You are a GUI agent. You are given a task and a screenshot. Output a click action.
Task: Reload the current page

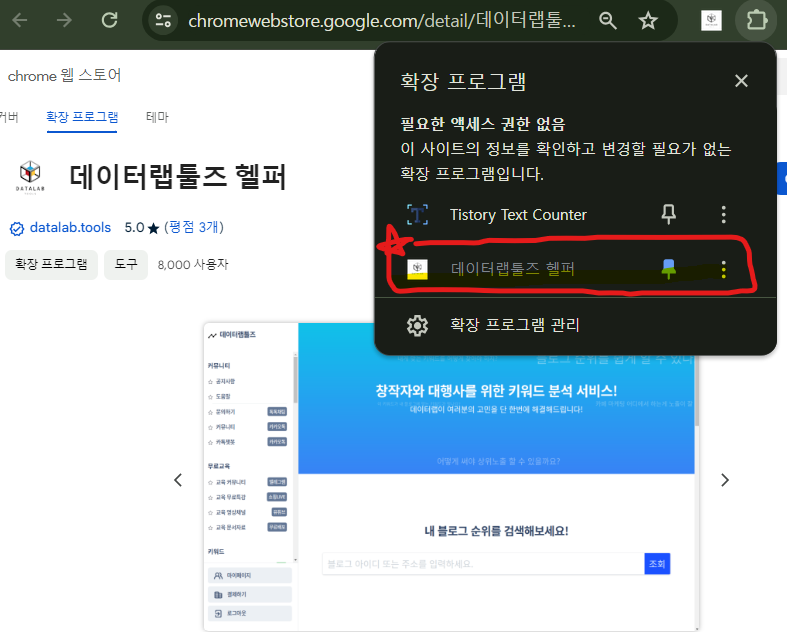[109, 21]
